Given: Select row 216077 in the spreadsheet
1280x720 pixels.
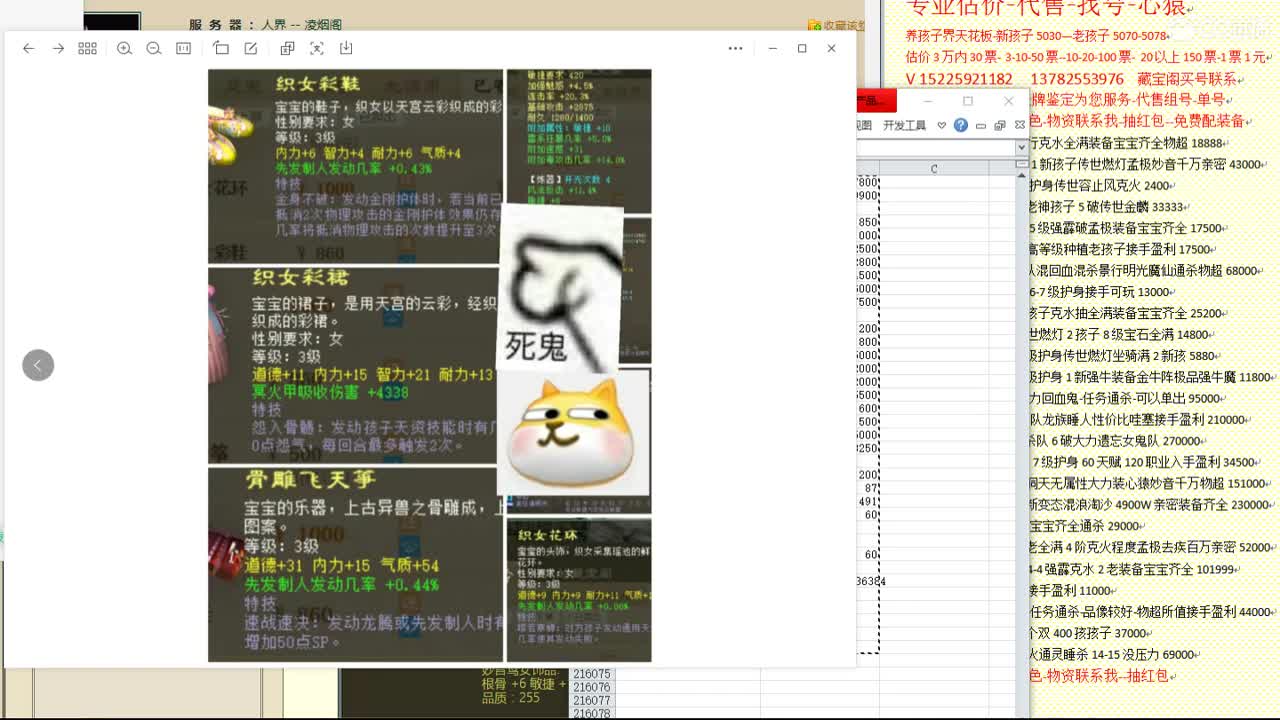Looking at the screenshot, I should pyautogui.click(x=592, y=701).
